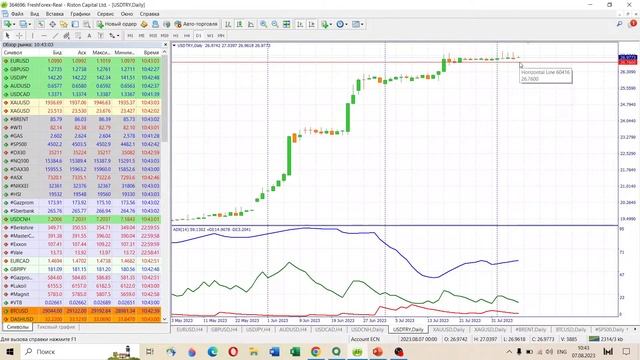The image size is (640, 360).
Task: Click the Новый ордер button
Action: click(117, 24)
